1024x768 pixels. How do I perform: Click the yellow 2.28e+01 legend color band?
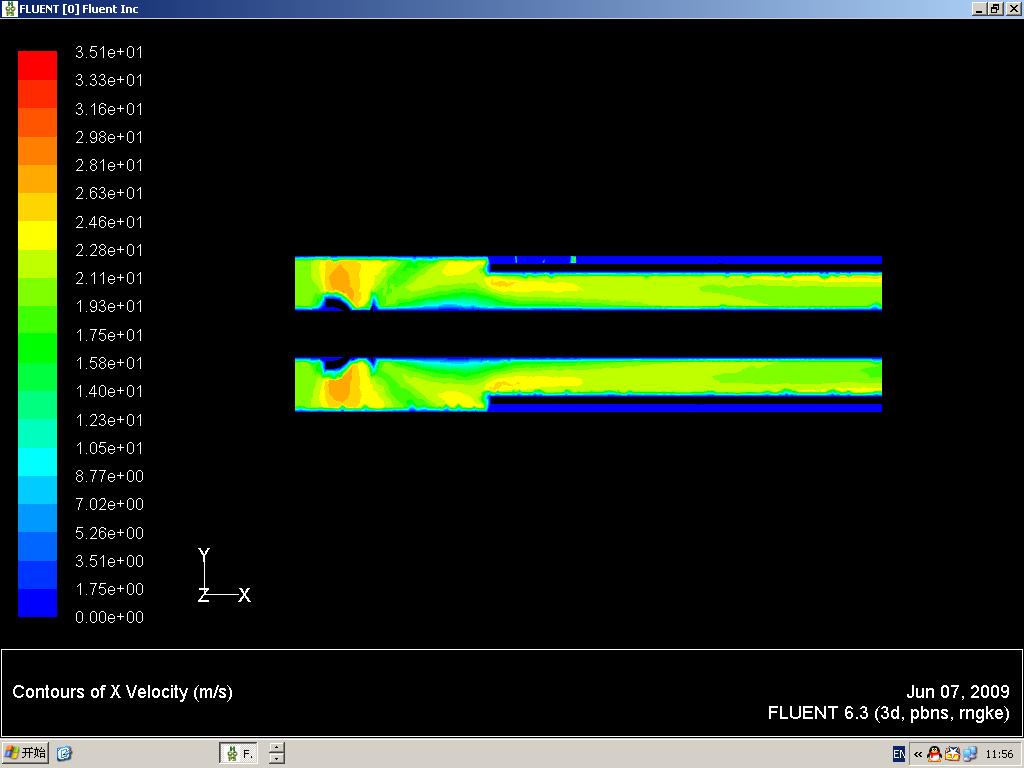(x=37, y=235)
